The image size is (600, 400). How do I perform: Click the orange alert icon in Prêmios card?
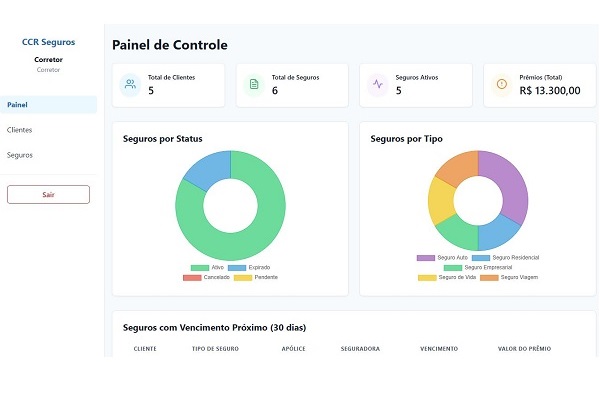click(x=501, y=85)
